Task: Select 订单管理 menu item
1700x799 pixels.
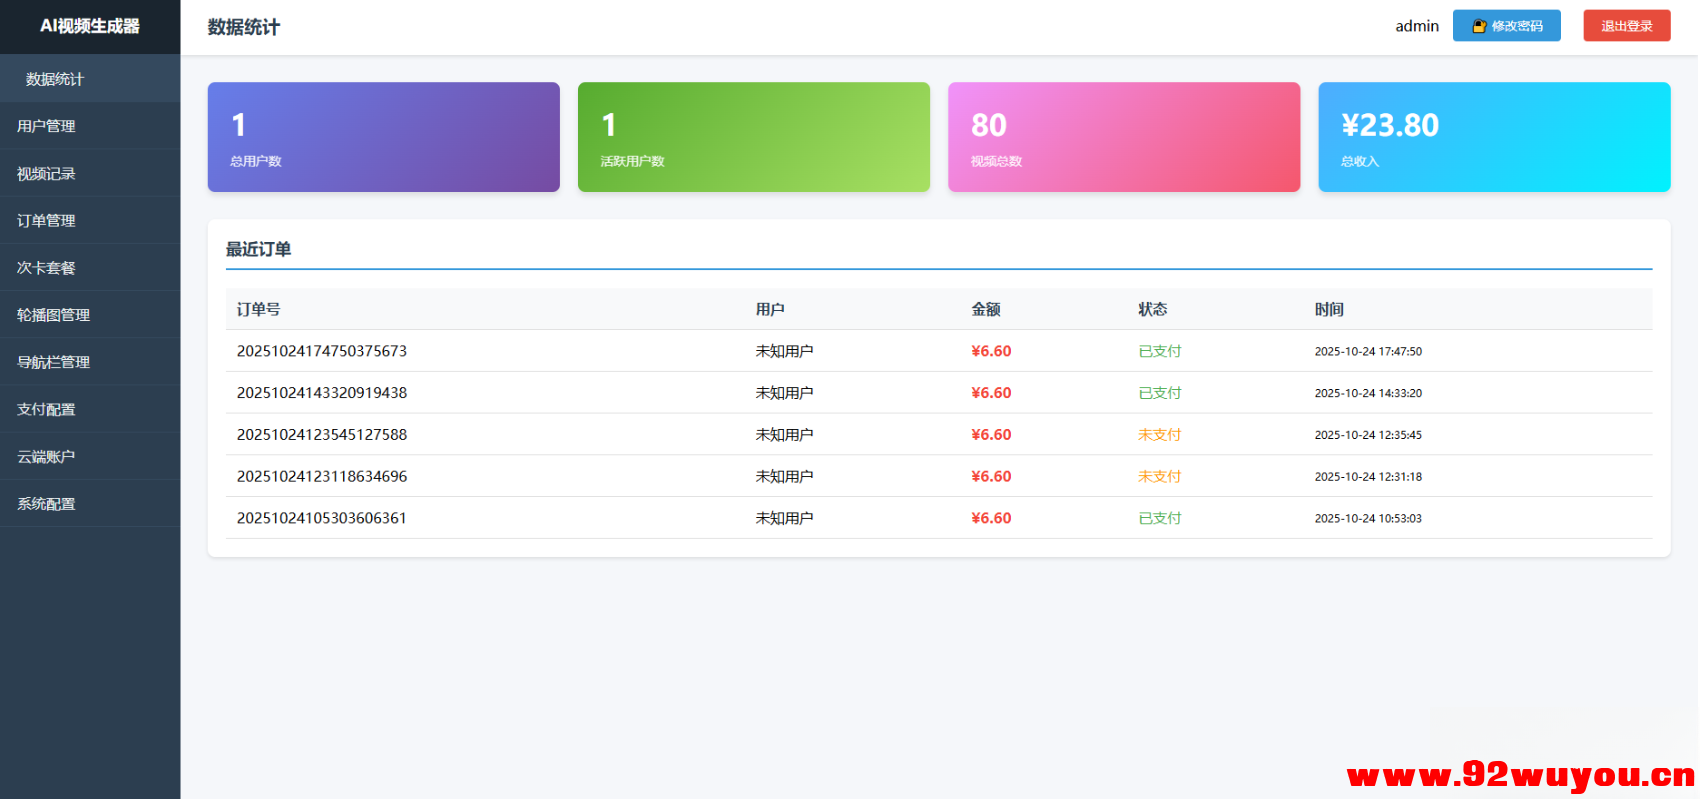Action: 47,221
